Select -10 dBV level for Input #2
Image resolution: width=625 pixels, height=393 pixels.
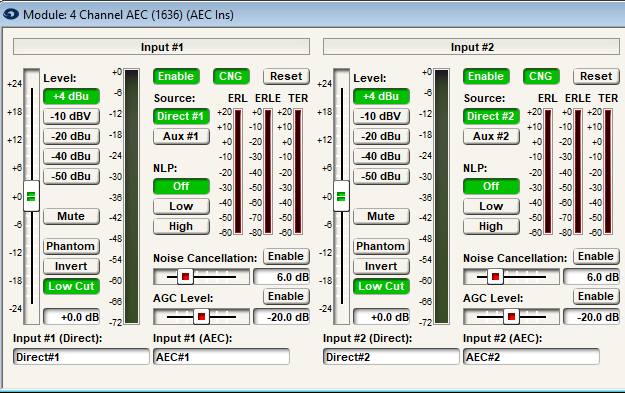(x=381, y=116)
